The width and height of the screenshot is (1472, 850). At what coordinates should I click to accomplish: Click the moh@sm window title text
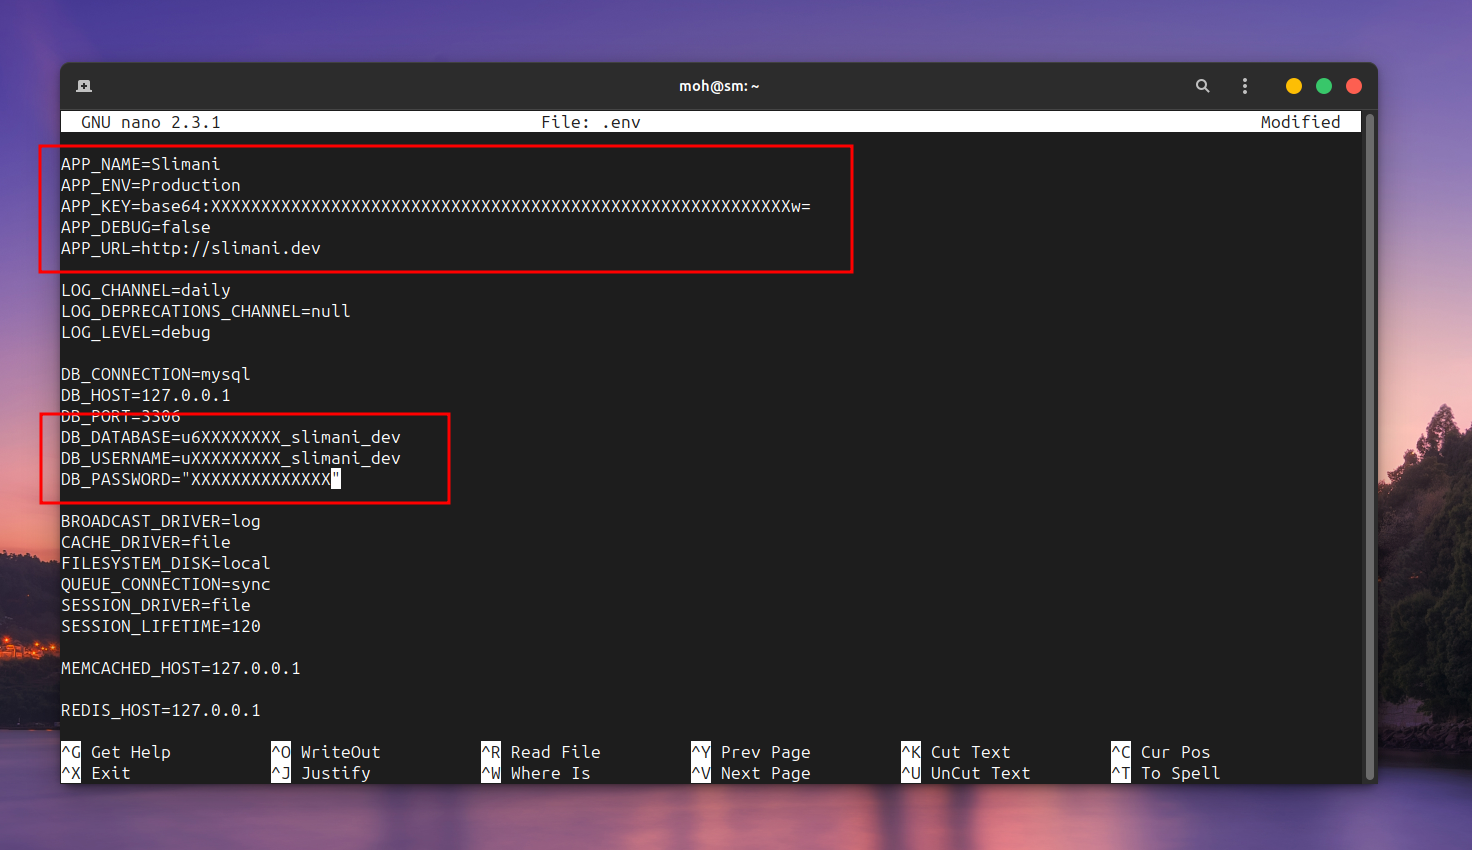[719, 86]
